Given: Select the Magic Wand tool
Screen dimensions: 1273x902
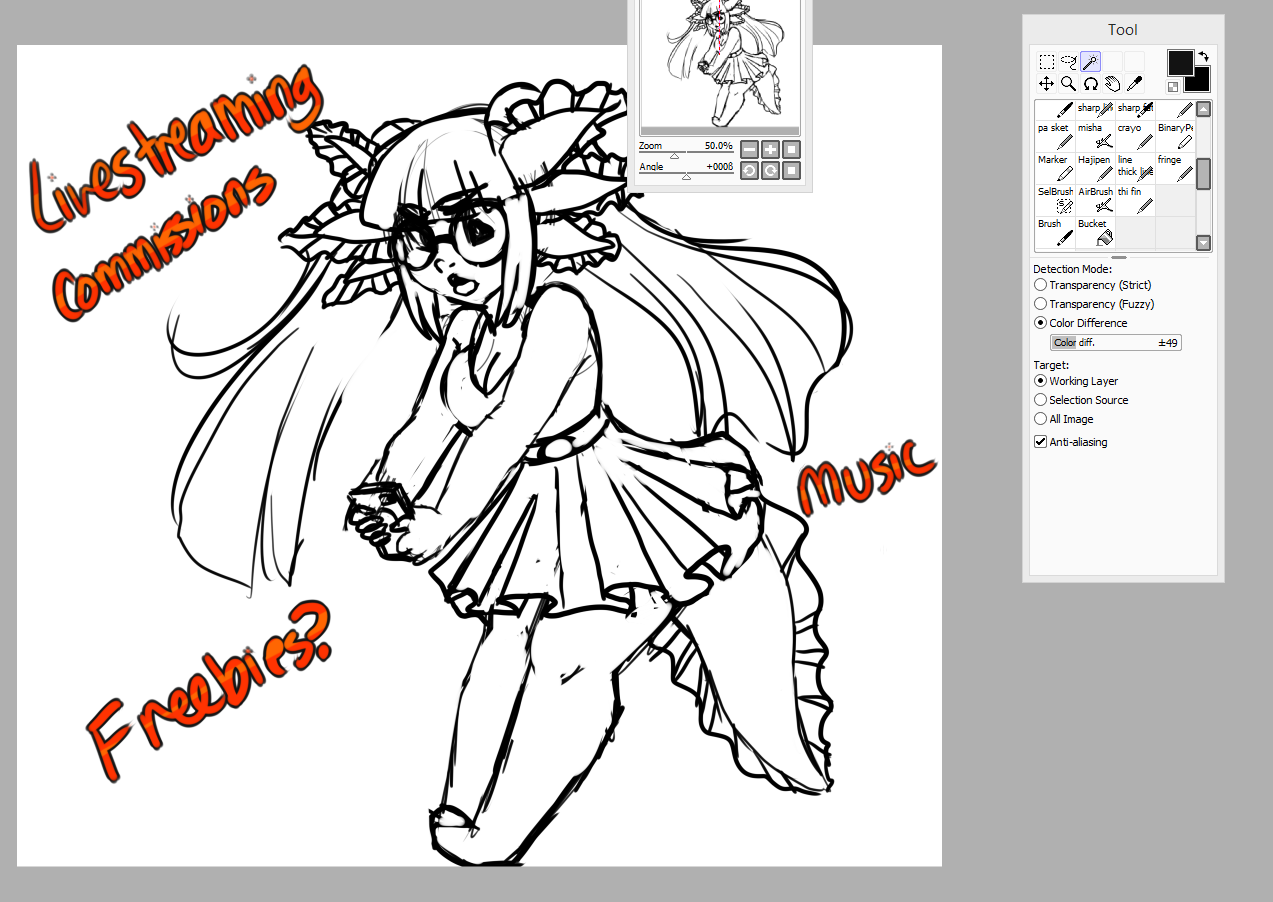Looking at the screenshot, I should tap(1090, 62).
